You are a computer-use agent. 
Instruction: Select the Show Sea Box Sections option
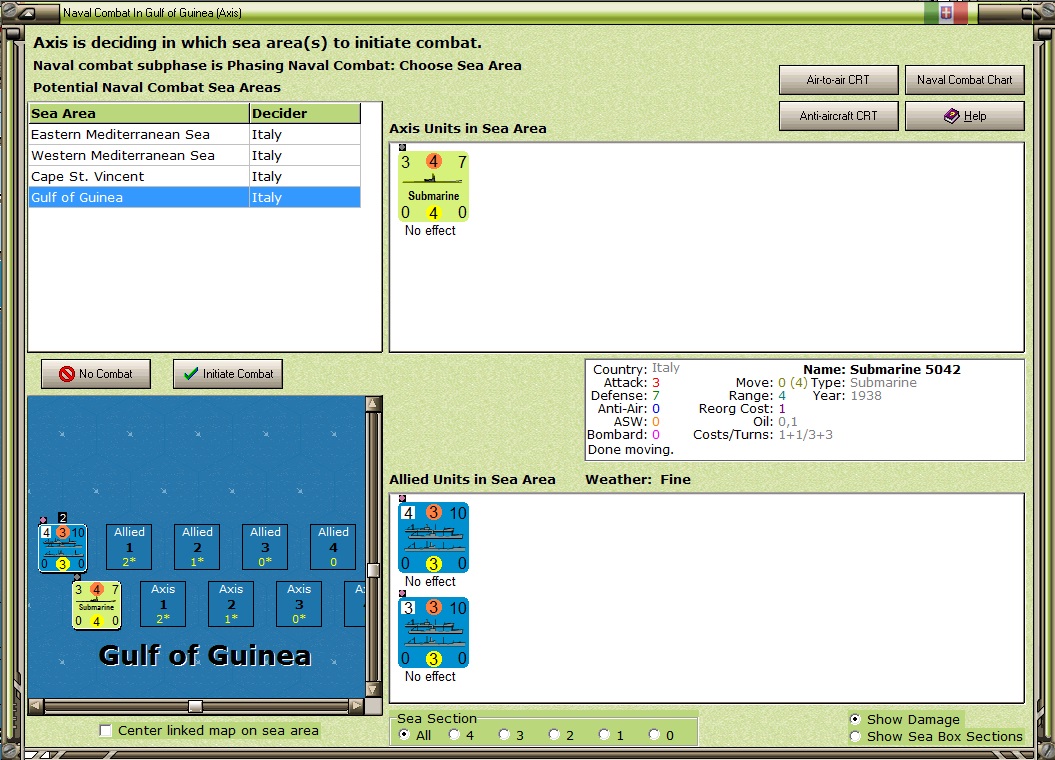tap(855, 736)
